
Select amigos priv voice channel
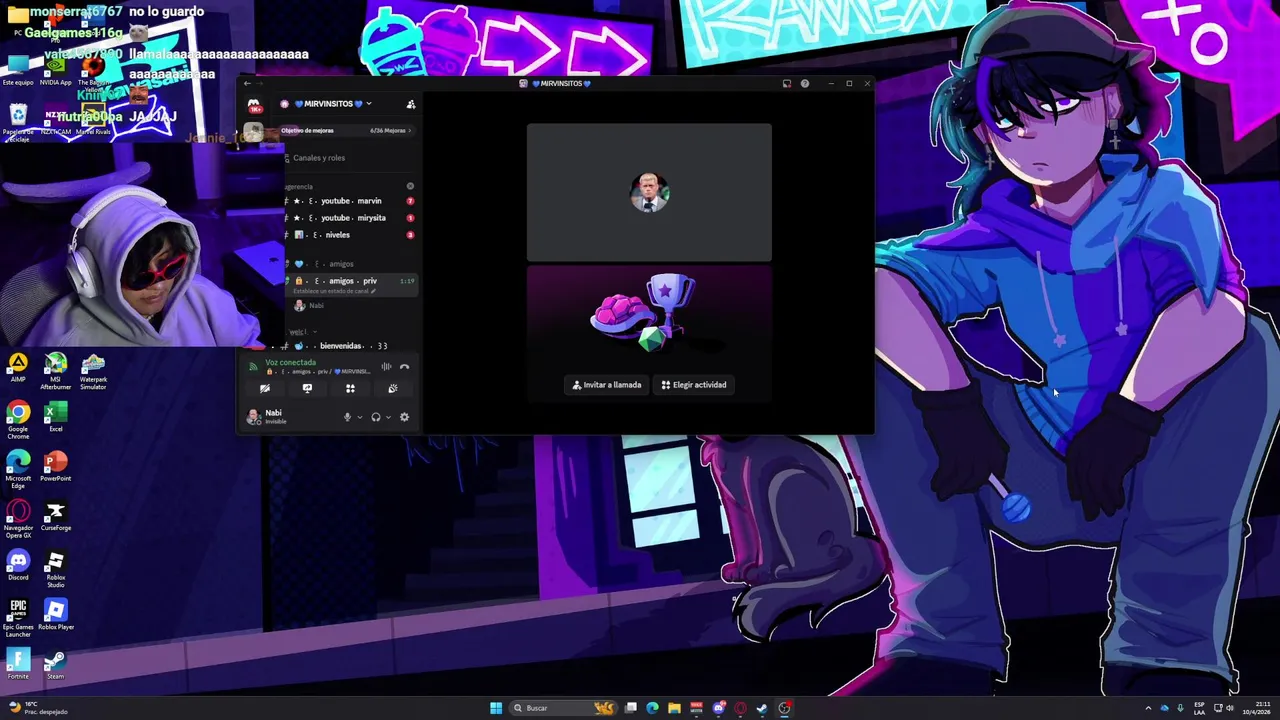coord(350,281)
